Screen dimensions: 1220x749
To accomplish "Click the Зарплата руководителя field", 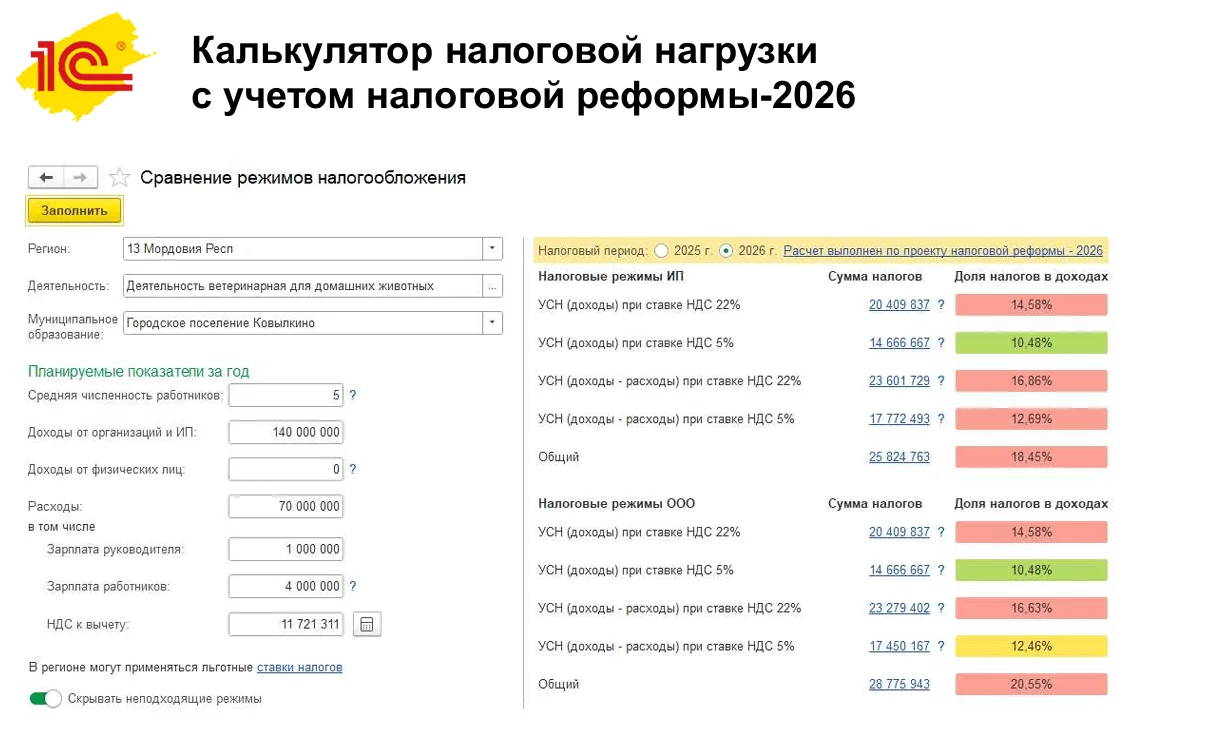I will tap(286, 549).
